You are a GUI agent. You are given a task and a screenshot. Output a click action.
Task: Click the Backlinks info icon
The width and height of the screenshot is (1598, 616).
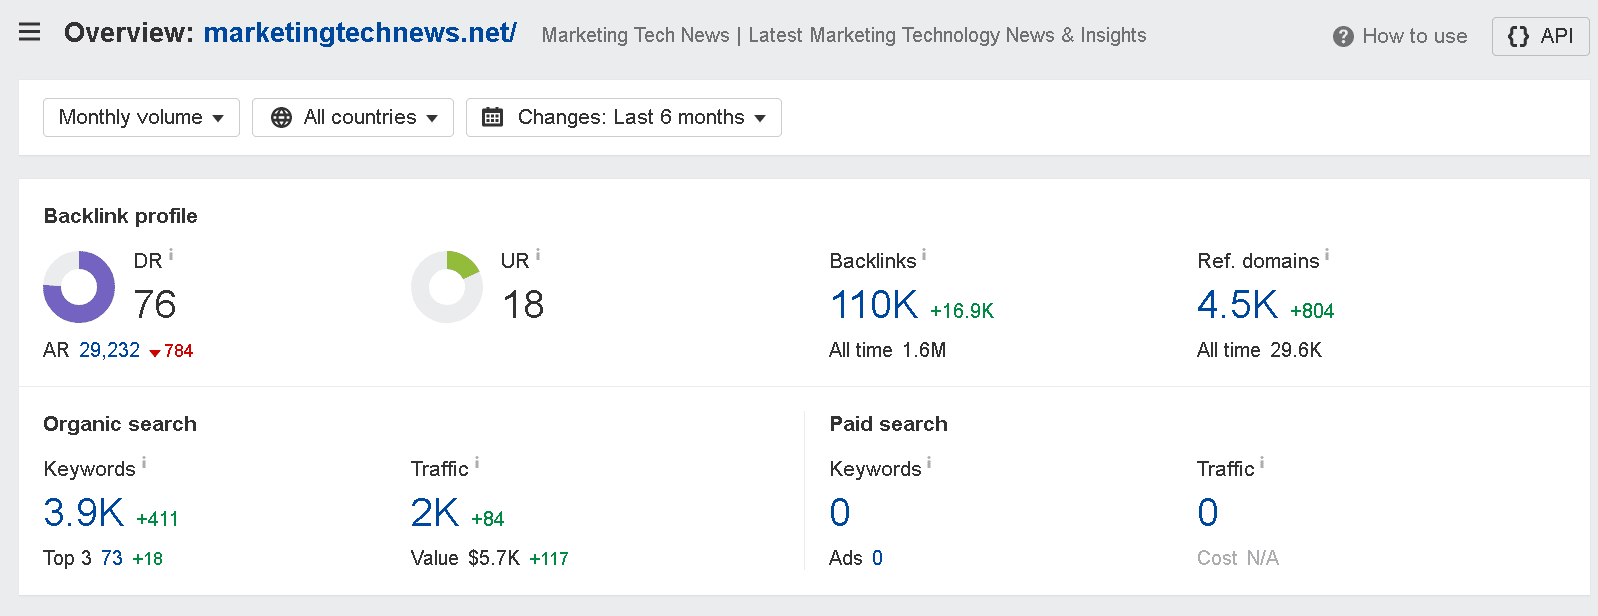pos(924,255)
